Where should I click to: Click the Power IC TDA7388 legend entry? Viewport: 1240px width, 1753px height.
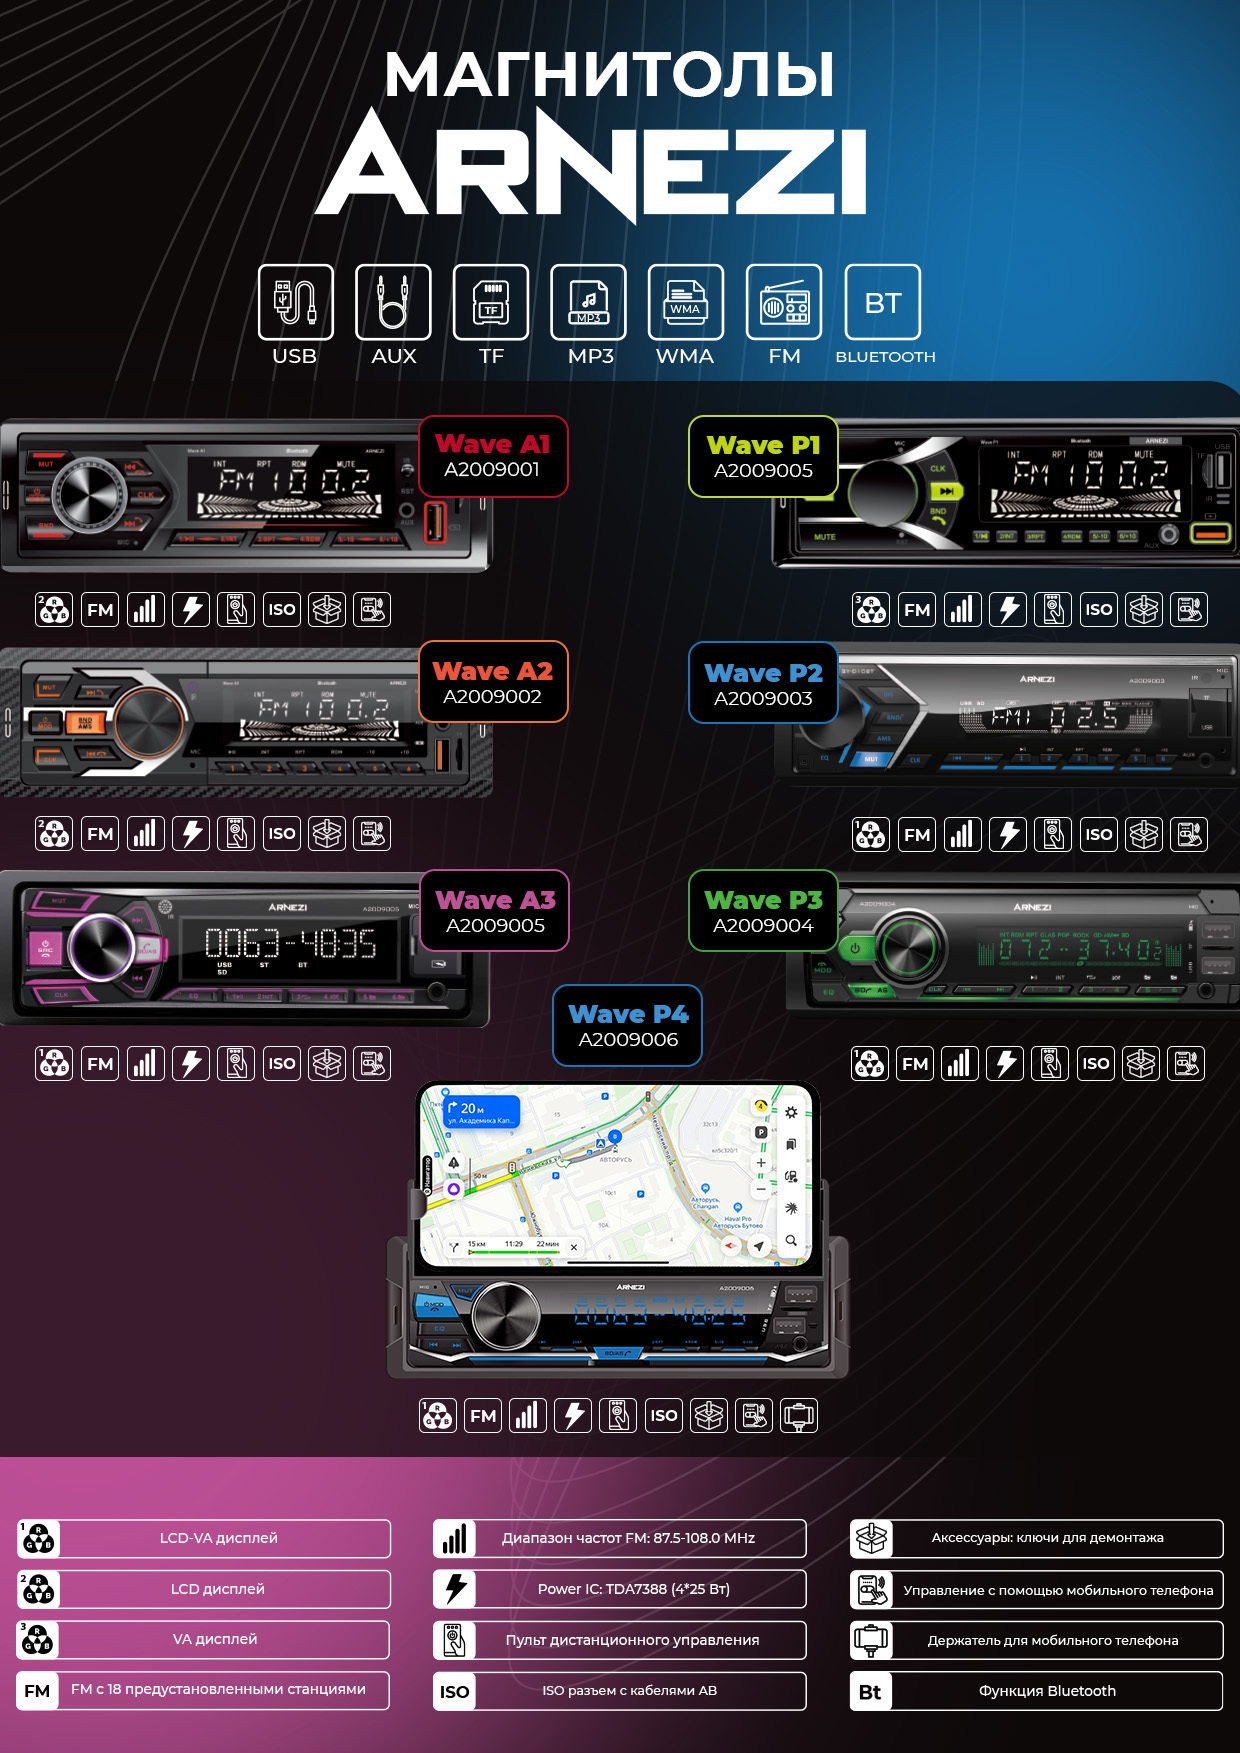620,1589
